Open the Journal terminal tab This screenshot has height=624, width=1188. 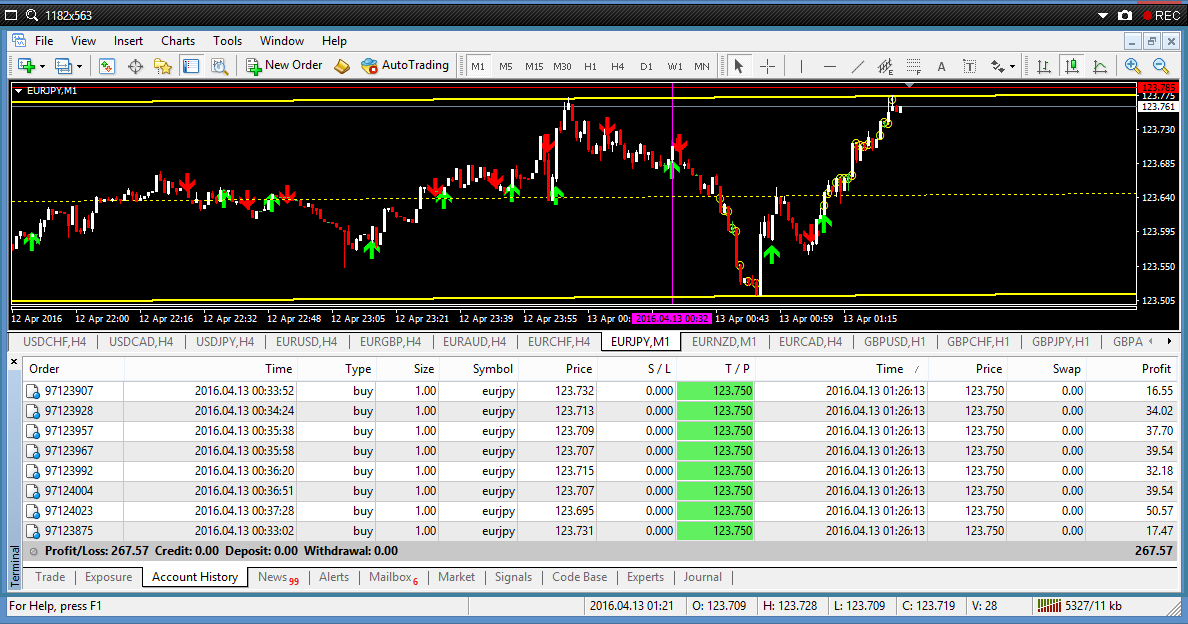click(x=702, y=577)
